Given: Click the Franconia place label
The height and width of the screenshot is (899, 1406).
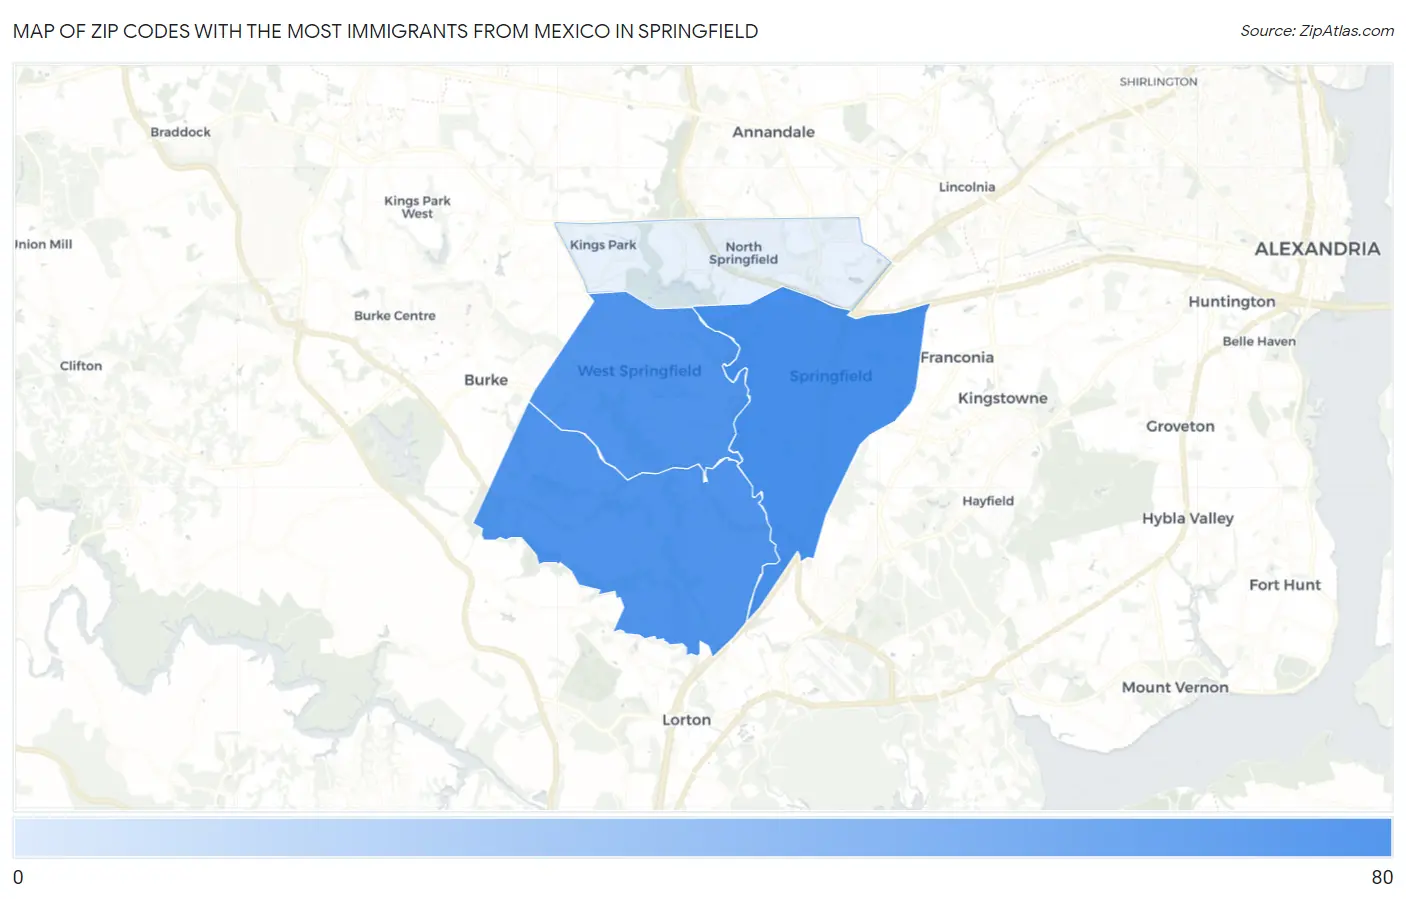Looking at the screenshot, I should click(x=957, y=358).
